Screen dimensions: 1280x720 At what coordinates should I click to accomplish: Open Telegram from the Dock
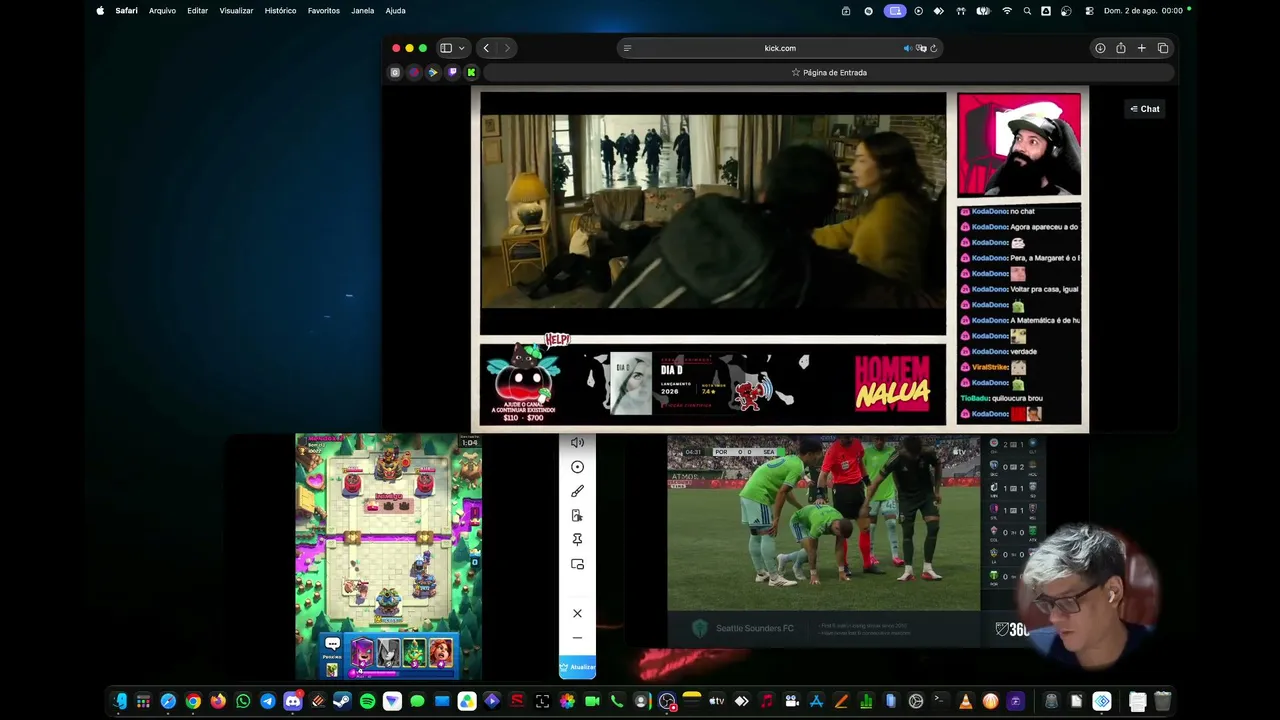pos(268,701)
